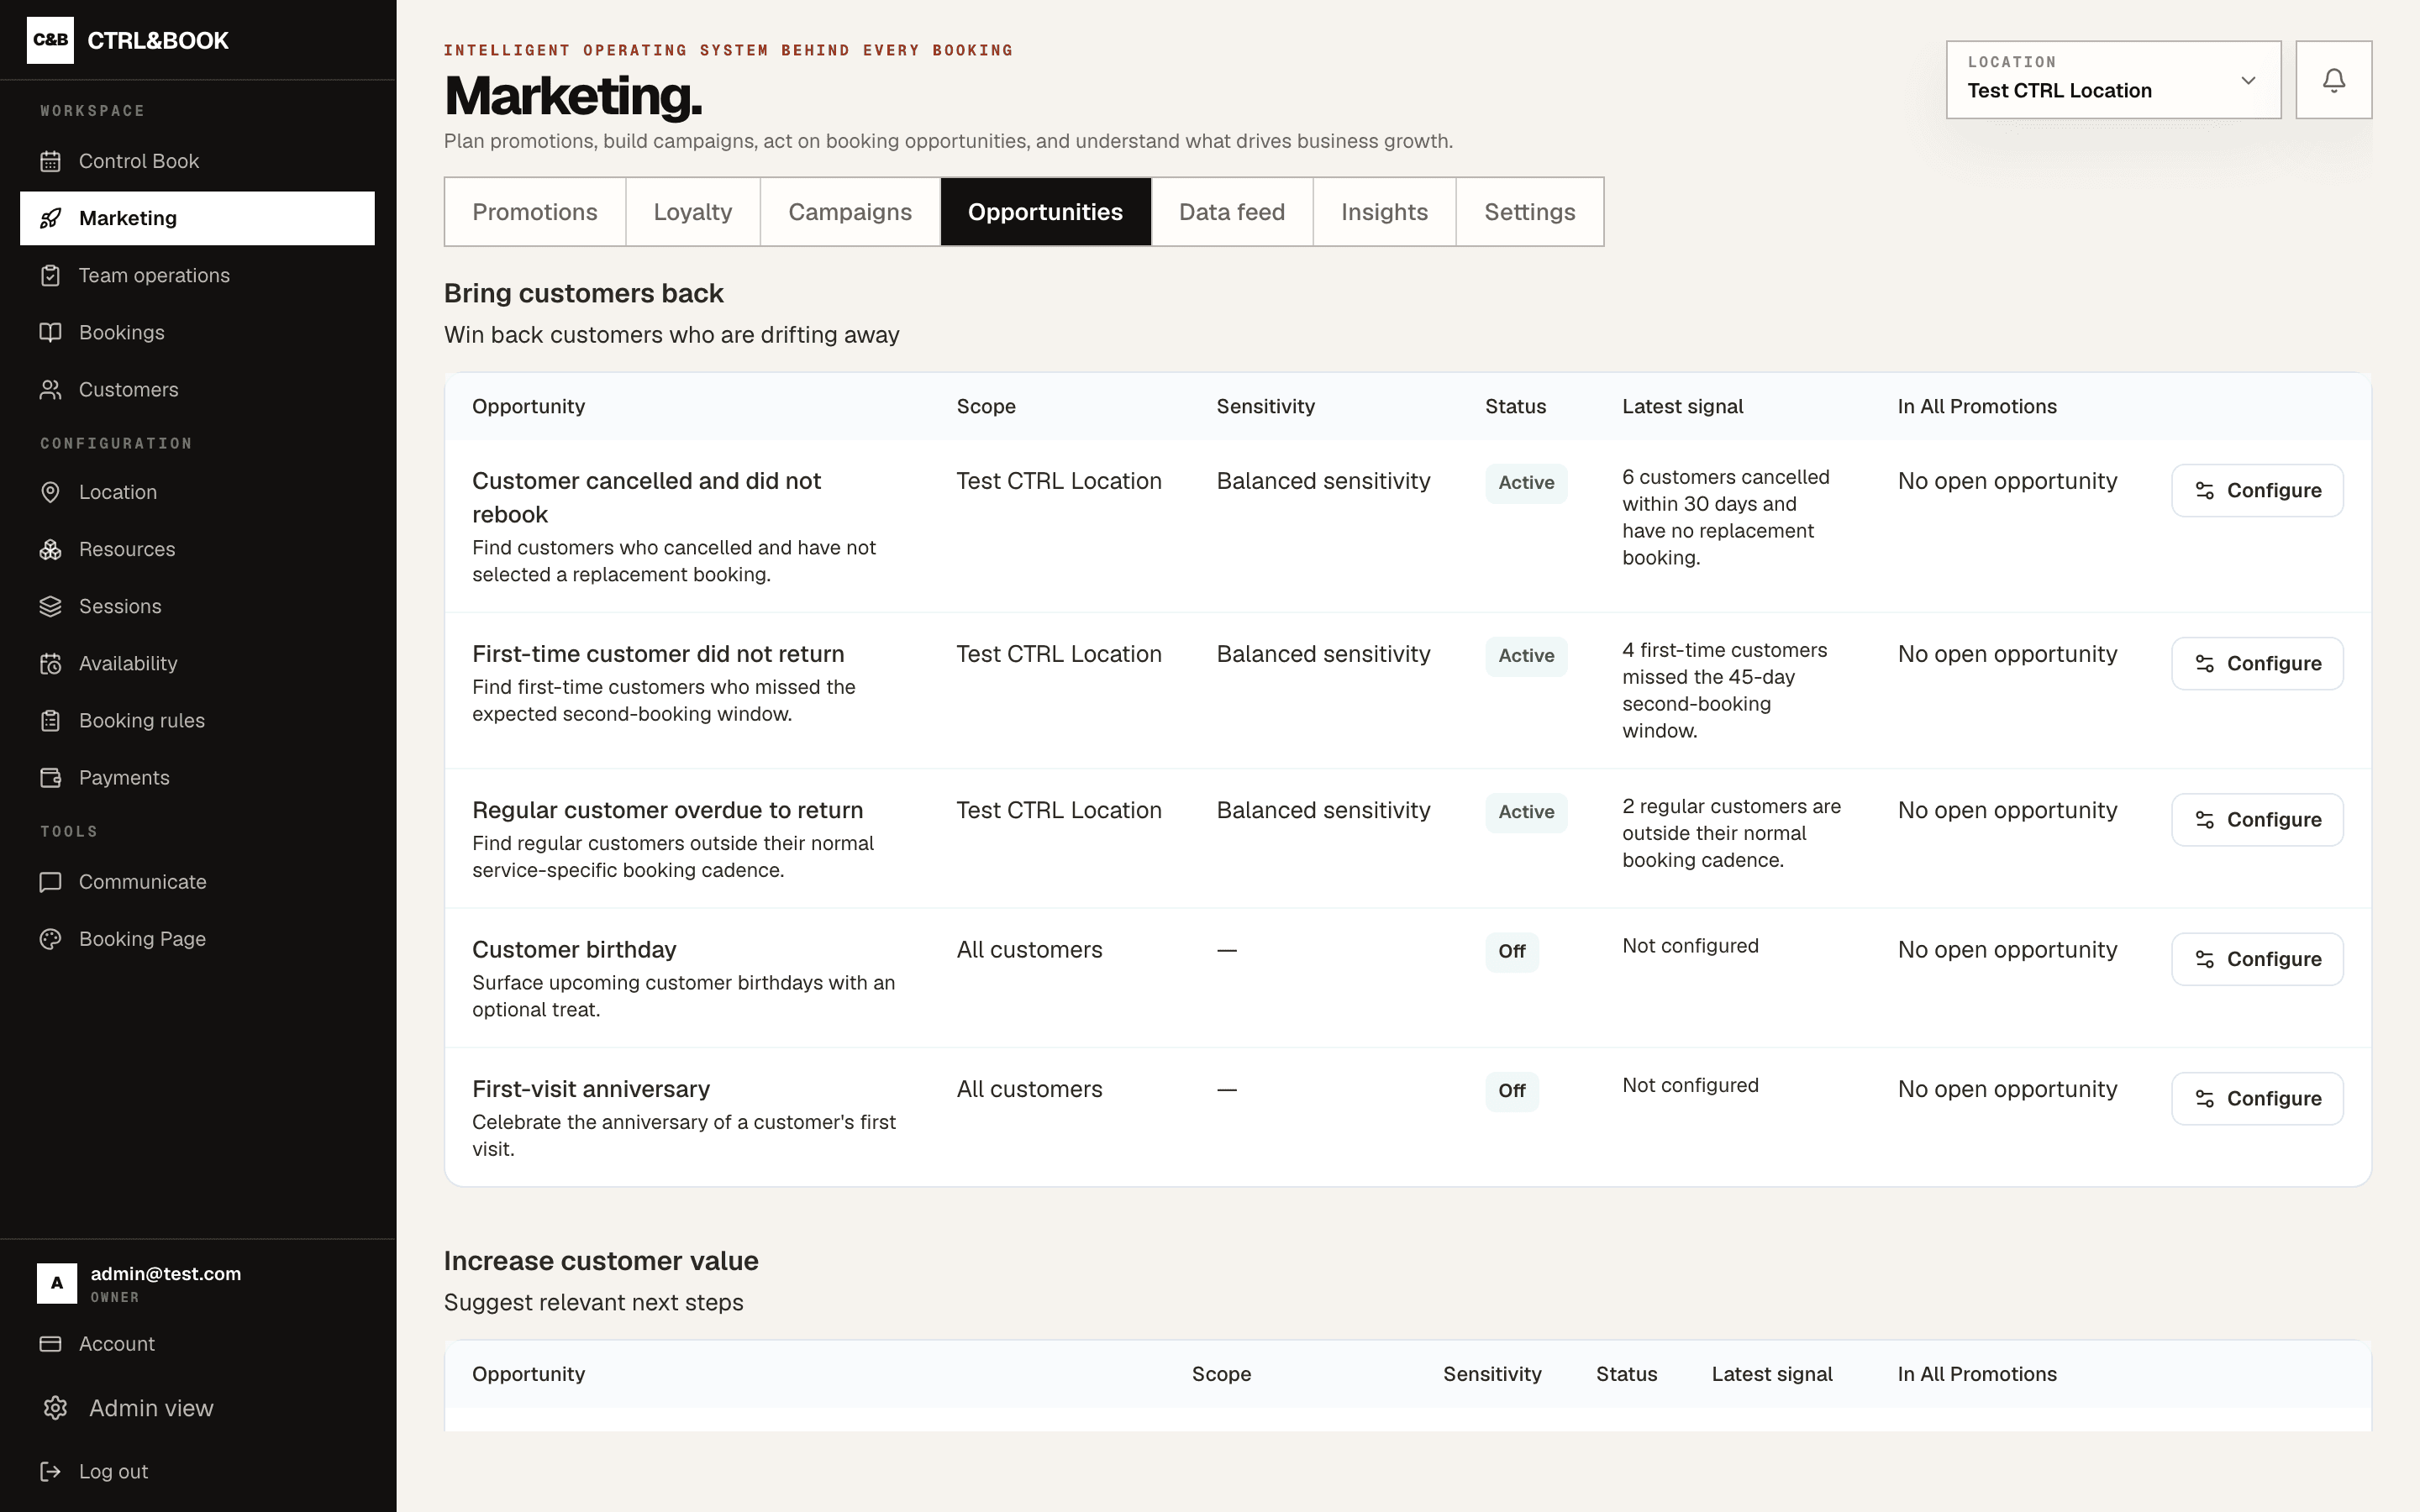Click the Booking Page palette icon
The height and width of the screenshot is (1512, 2420).
tap(50, 939)
